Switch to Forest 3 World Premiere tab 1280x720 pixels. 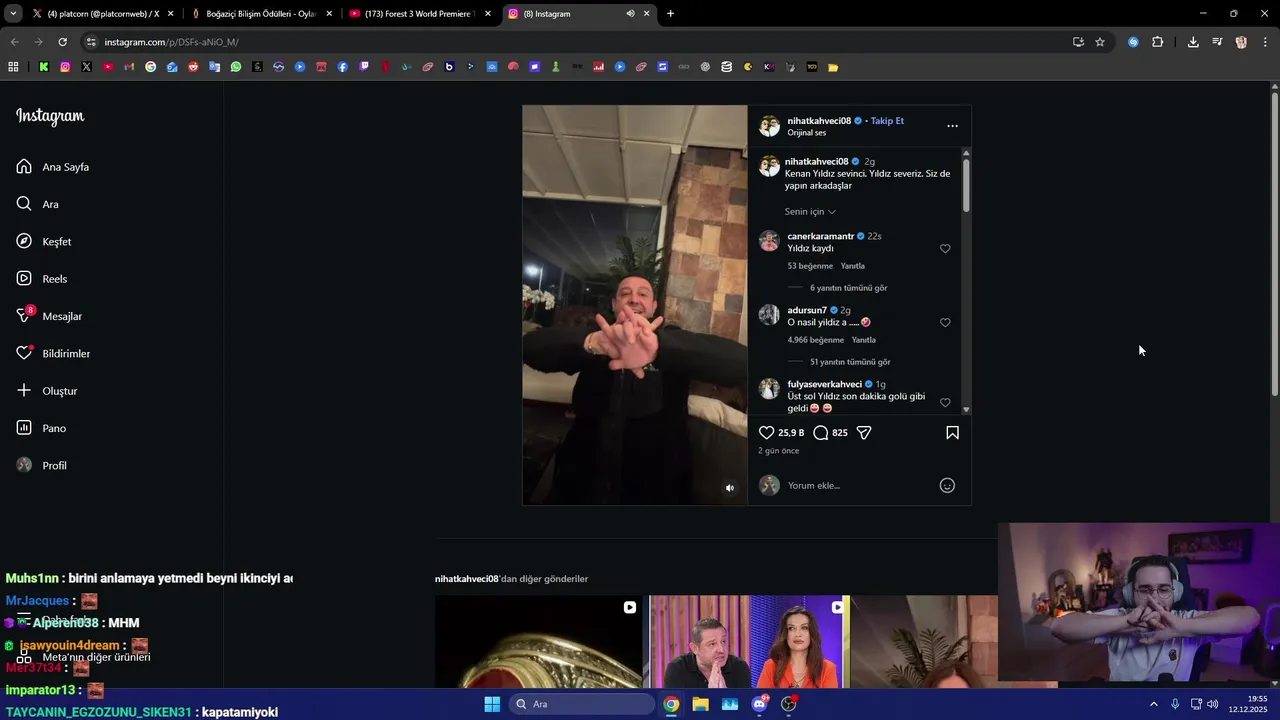coord(418,14)
